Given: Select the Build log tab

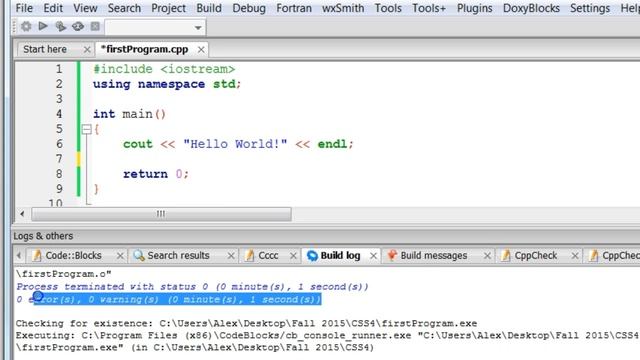Looking at the screenshot, I should [x=340, y=256].
